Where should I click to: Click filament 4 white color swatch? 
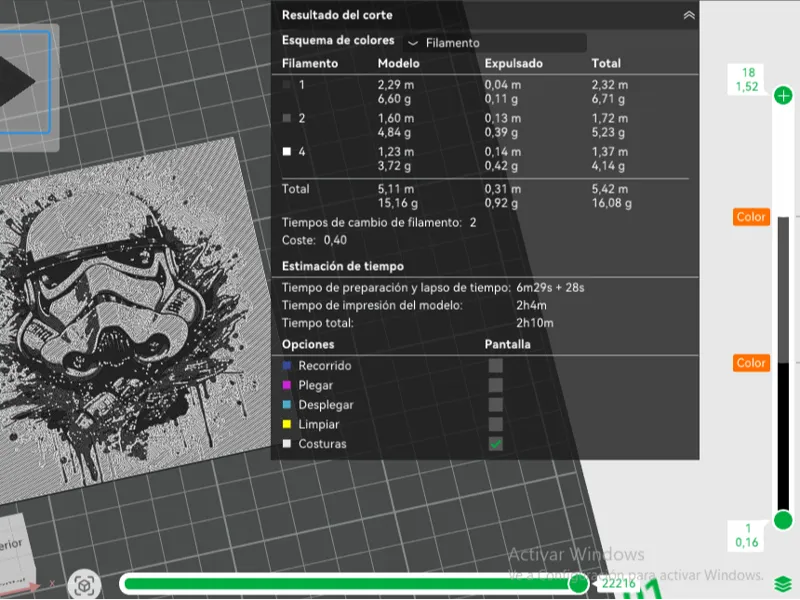pyautogui.click(x=287, y=152)
